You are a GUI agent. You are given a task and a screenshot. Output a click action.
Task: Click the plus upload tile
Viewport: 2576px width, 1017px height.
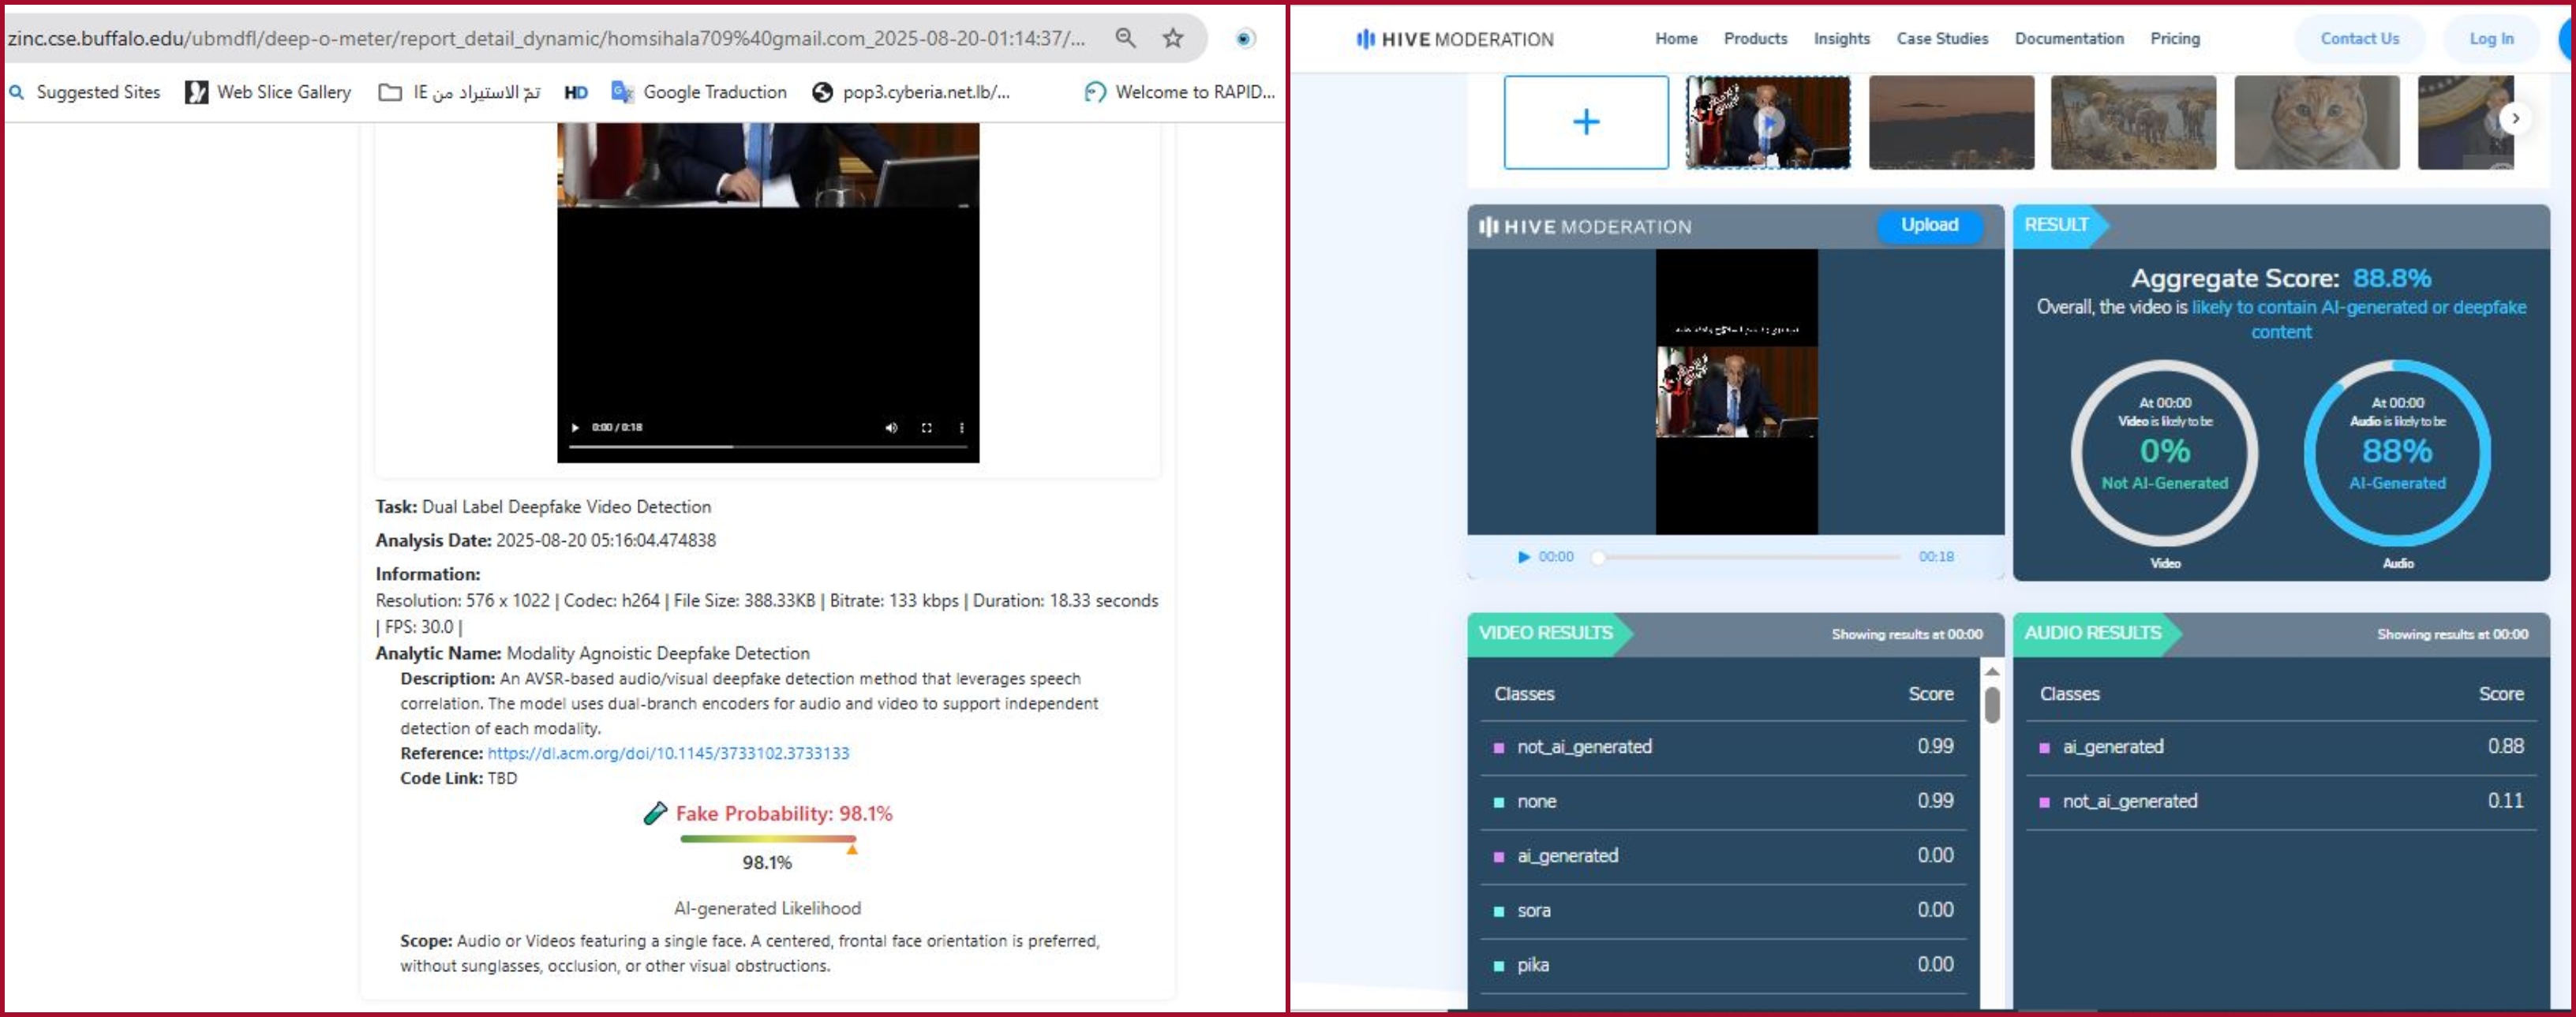(1586, 122)
